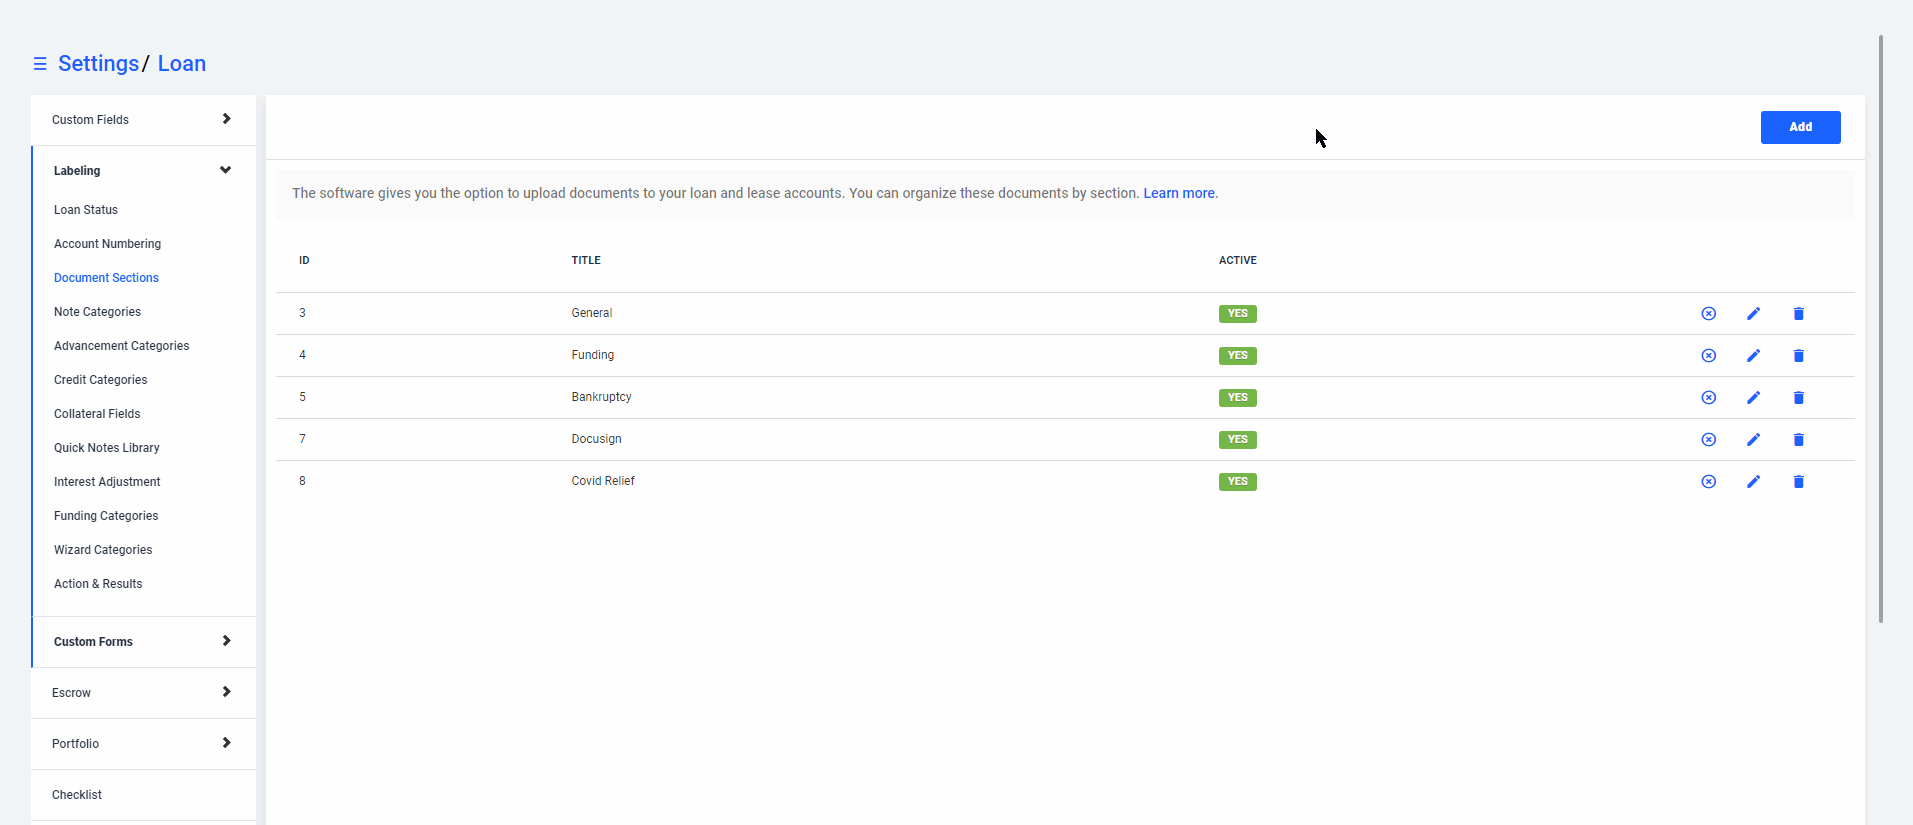Open Credit Categories settings
Screen dimensions: 1913x825
pos(100,380)
